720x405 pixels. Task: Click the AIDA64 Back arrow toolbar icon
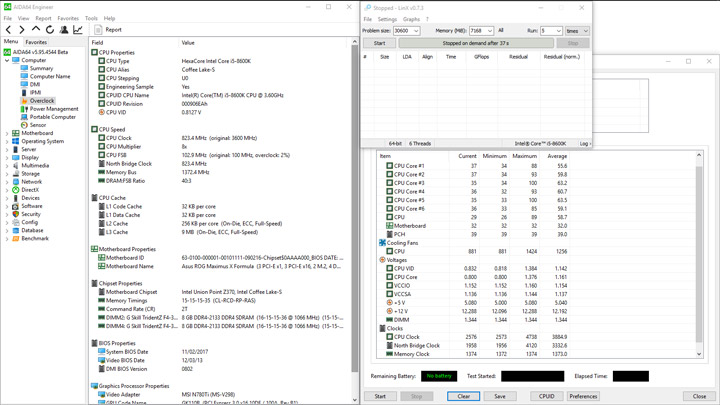[x=8, y=30]
